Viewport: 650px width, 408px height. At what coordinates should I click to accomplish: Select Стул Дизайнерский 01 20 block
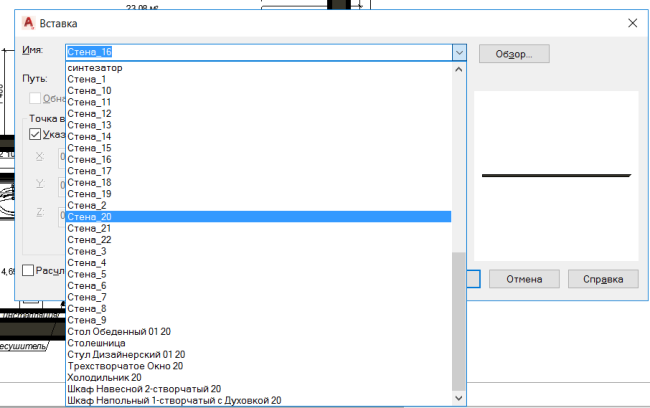point(126,354)
